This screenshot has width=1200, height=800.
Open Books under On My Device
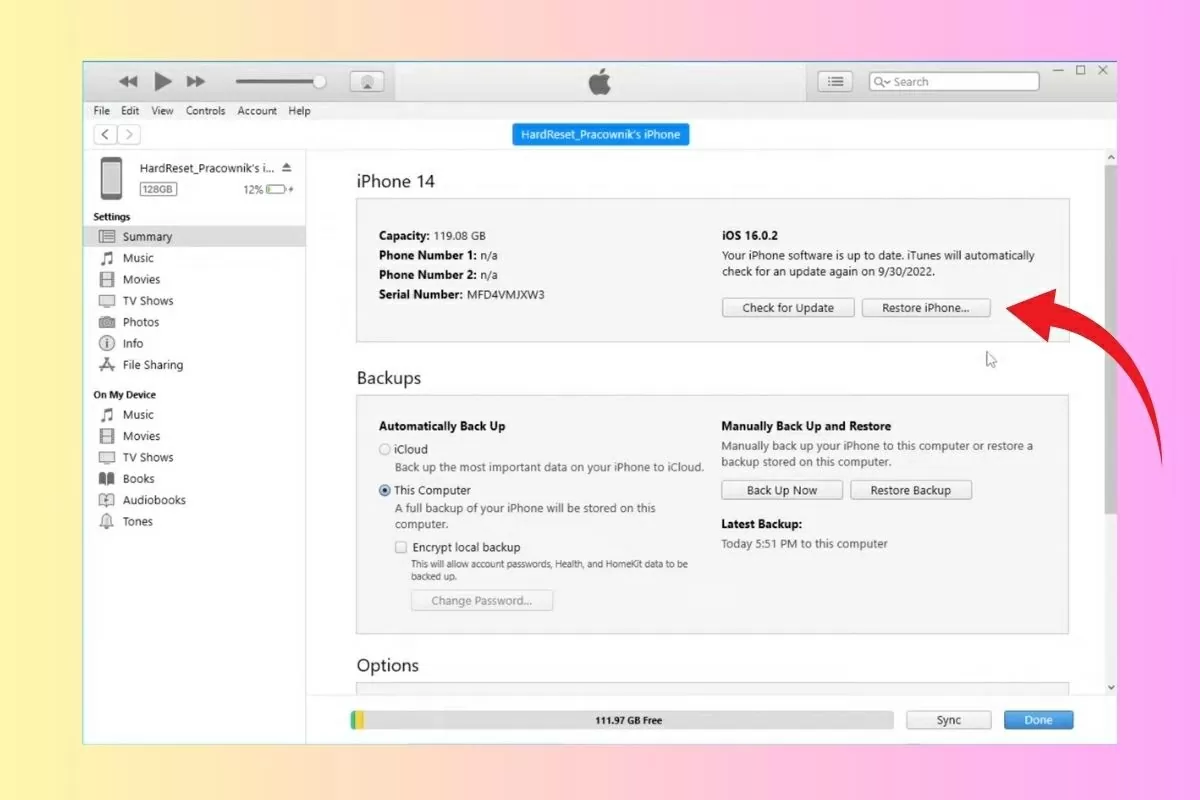coord(138,478)
